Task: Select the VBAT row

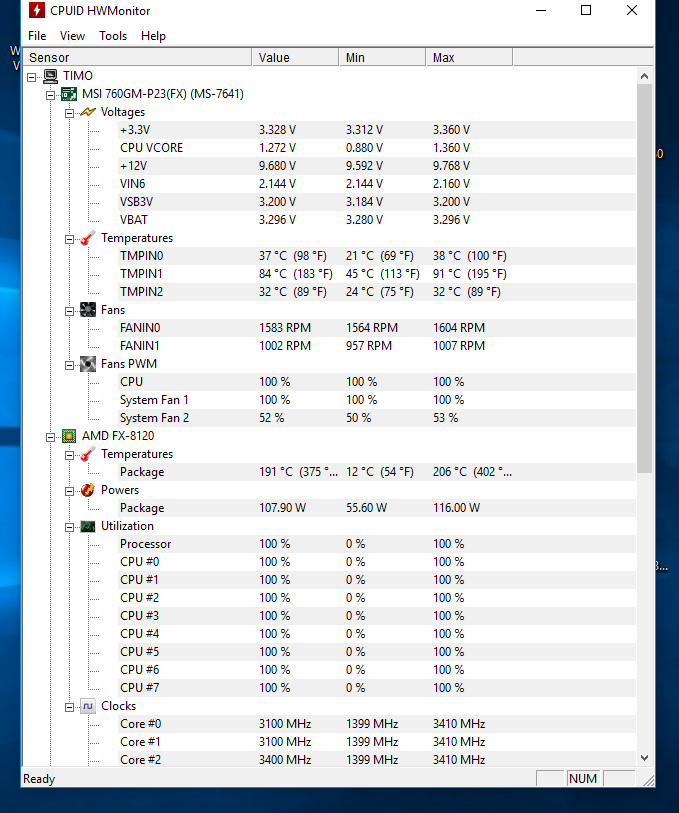Action: (x=377, y=220)
